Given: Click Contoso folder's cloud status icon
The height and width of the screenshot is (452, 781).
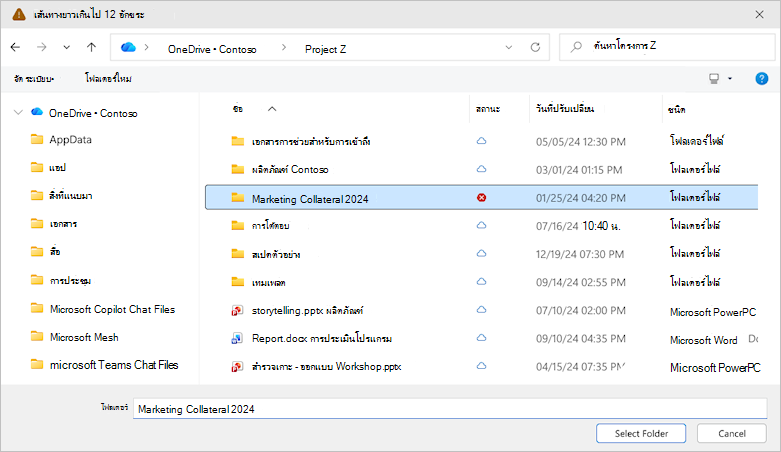Looking at the screenshot, I should coord(482,169).
